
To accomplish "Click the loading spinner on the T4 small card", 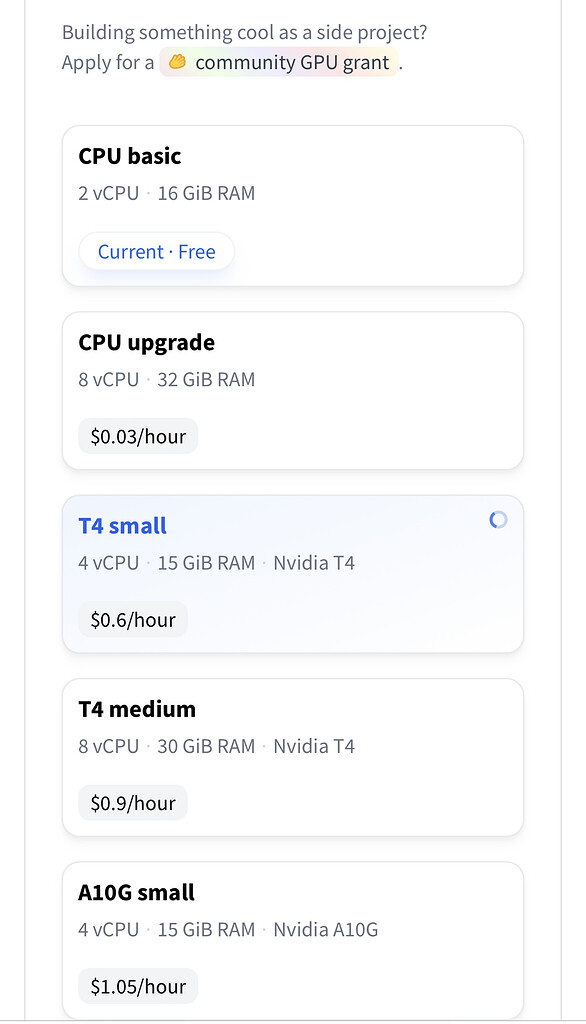I will click(x=497, y=520).
